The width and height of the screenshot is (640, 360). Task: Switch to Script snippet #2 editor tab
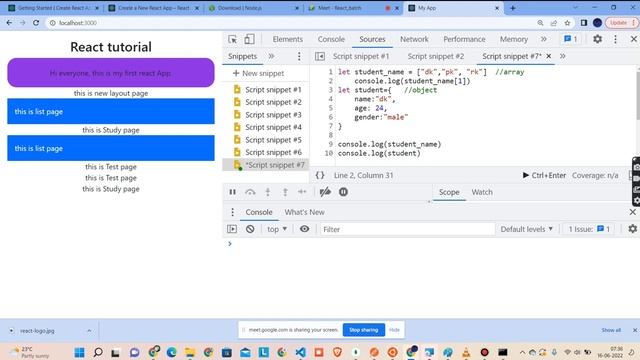pos(436,56)
